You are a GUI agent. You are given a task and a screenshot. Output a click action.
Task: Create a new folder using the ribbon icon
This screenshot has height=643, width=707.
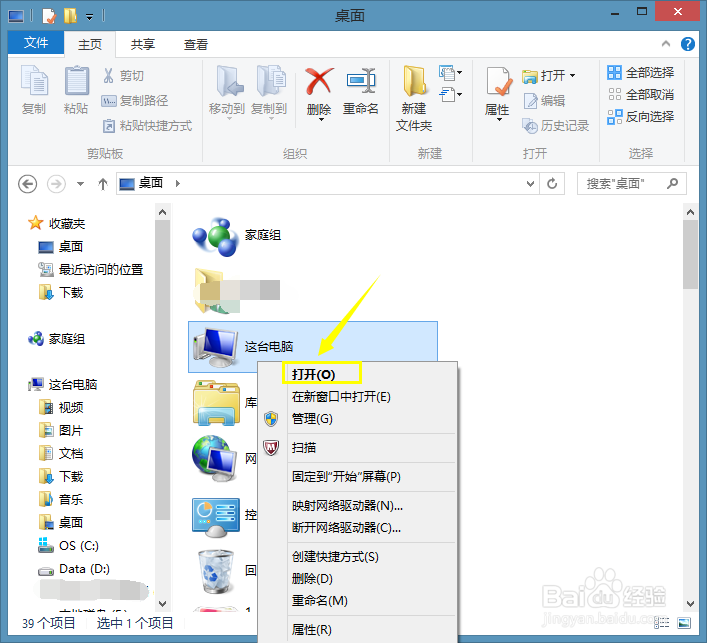tap(414, 82)
